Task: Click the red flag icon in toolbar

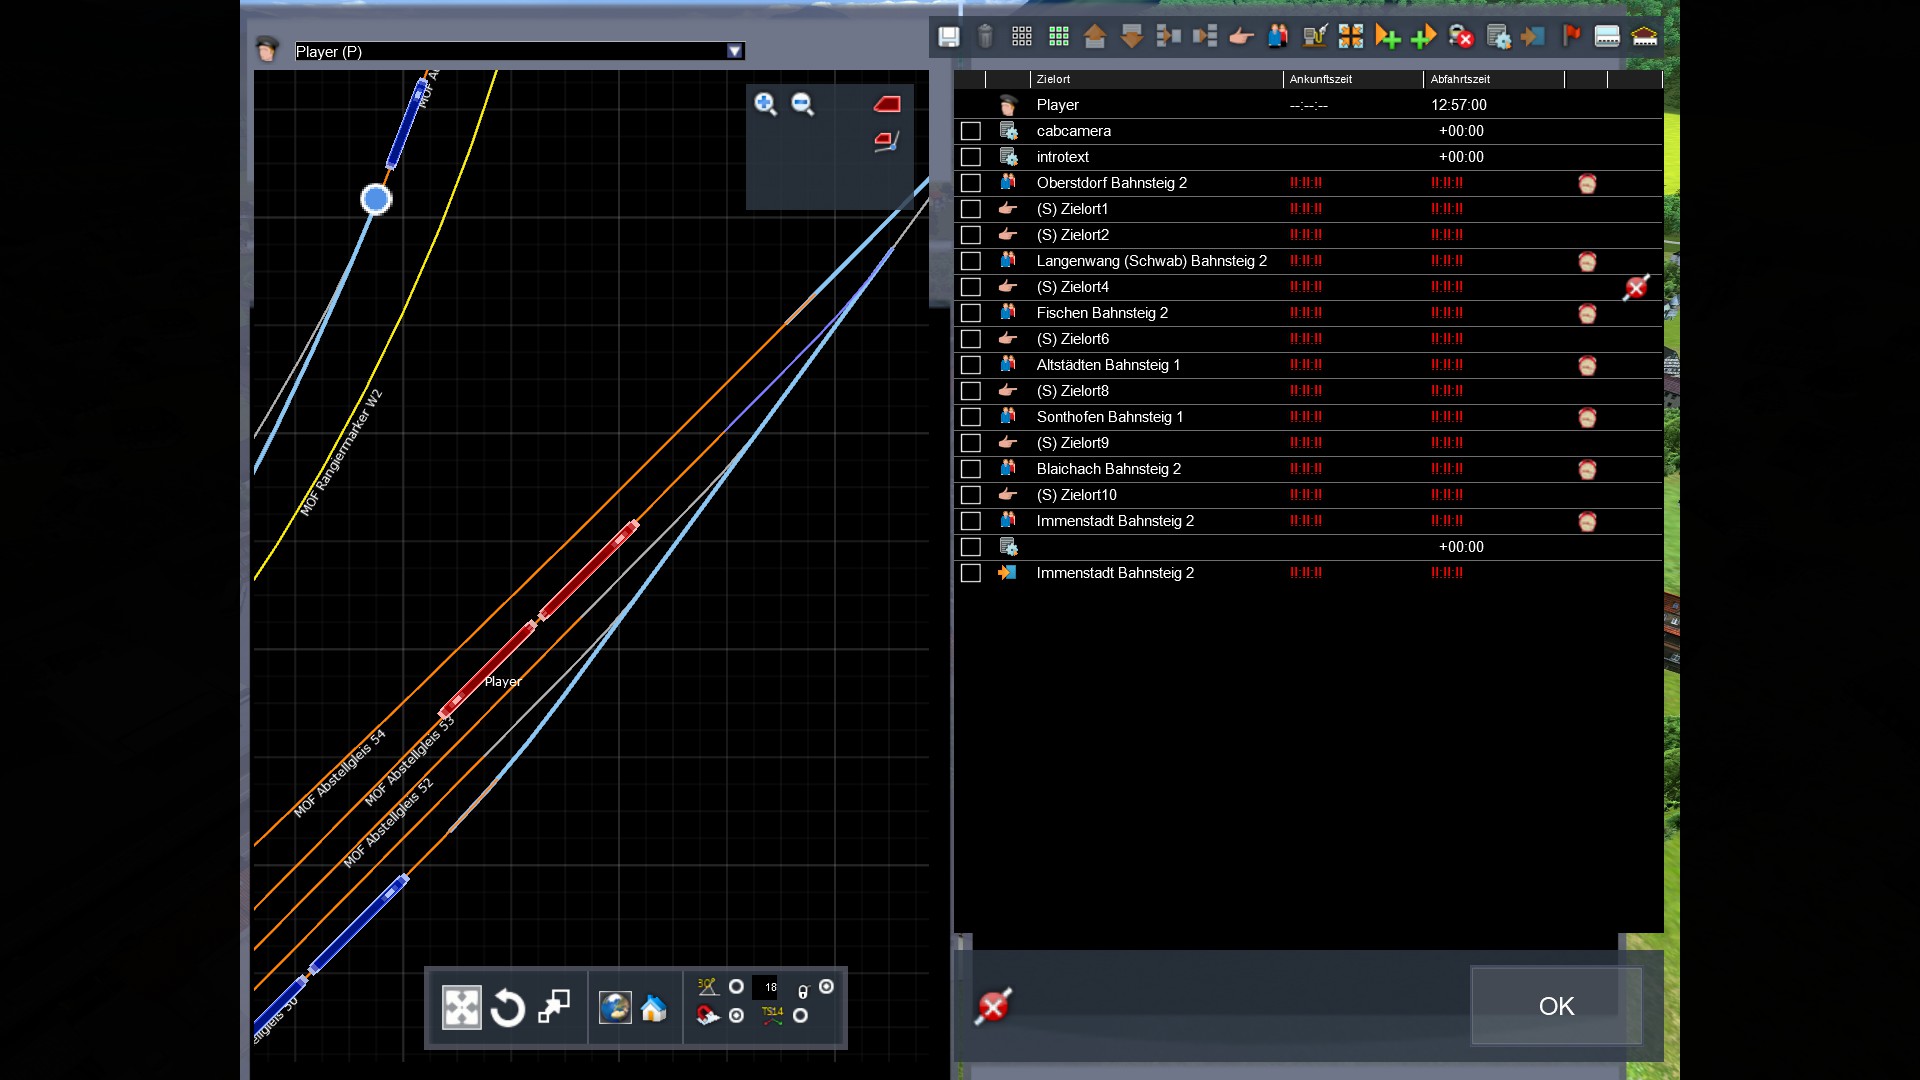Action: coord(1571,37)
